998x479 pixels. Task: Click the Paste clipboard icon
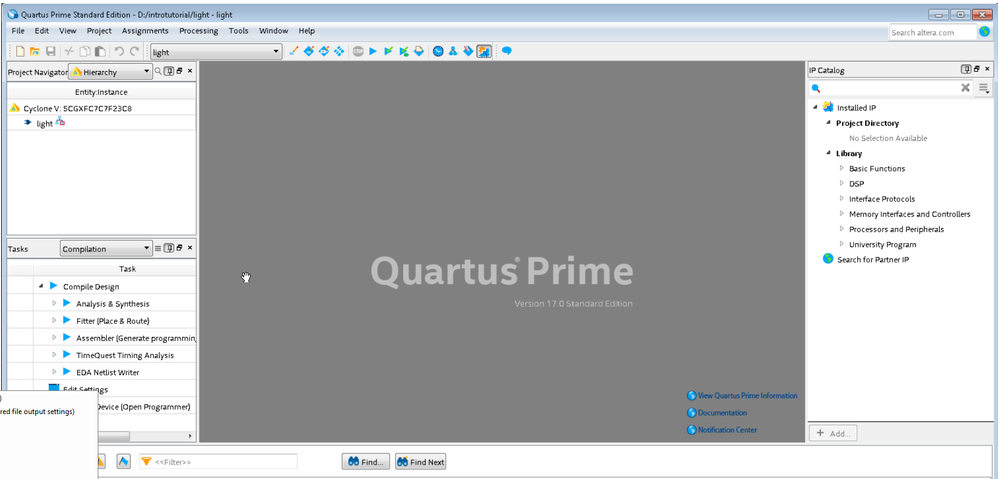click(x=100, y=52)
